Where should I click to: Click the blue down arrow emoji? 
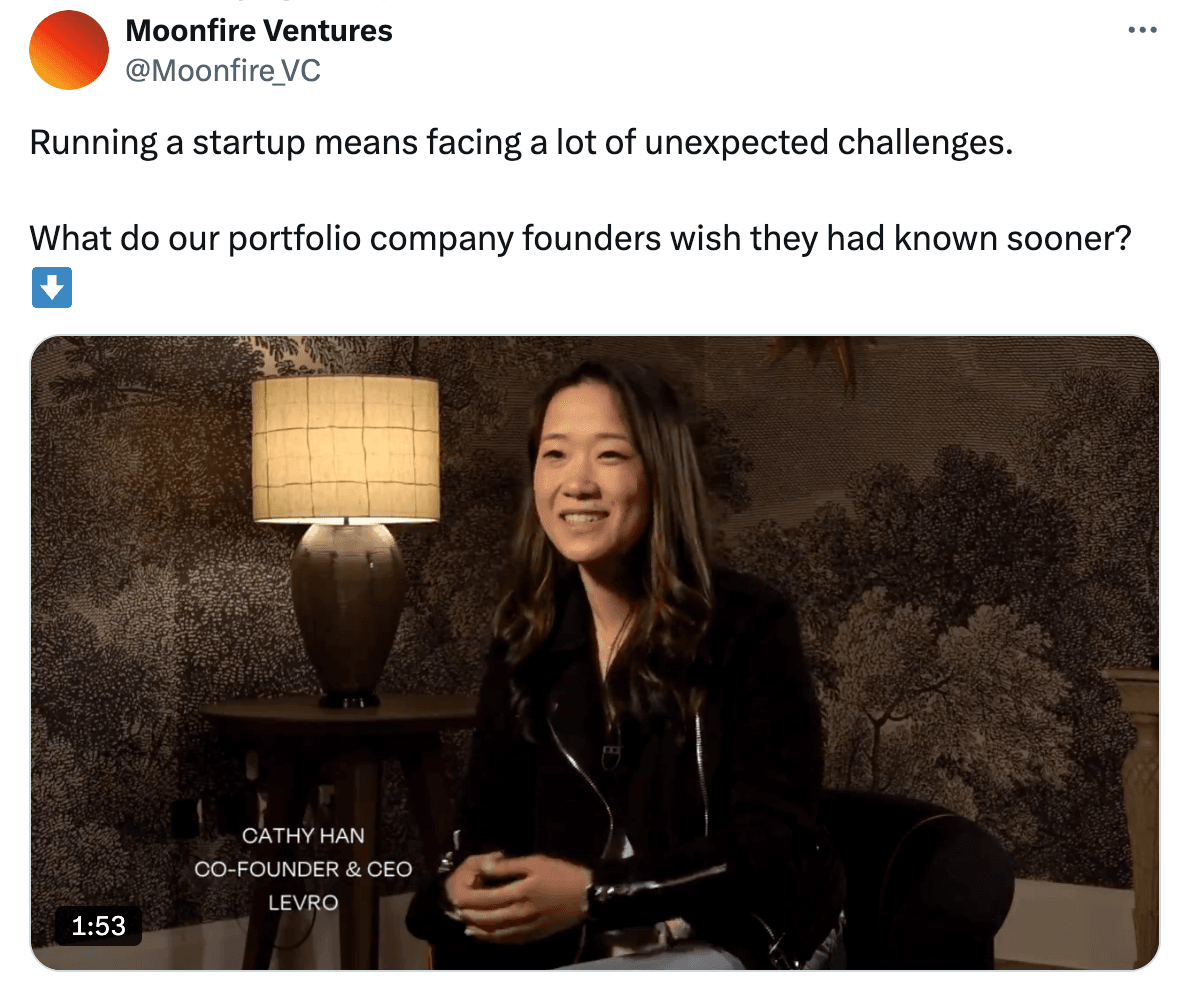click(x=52, y=287)
